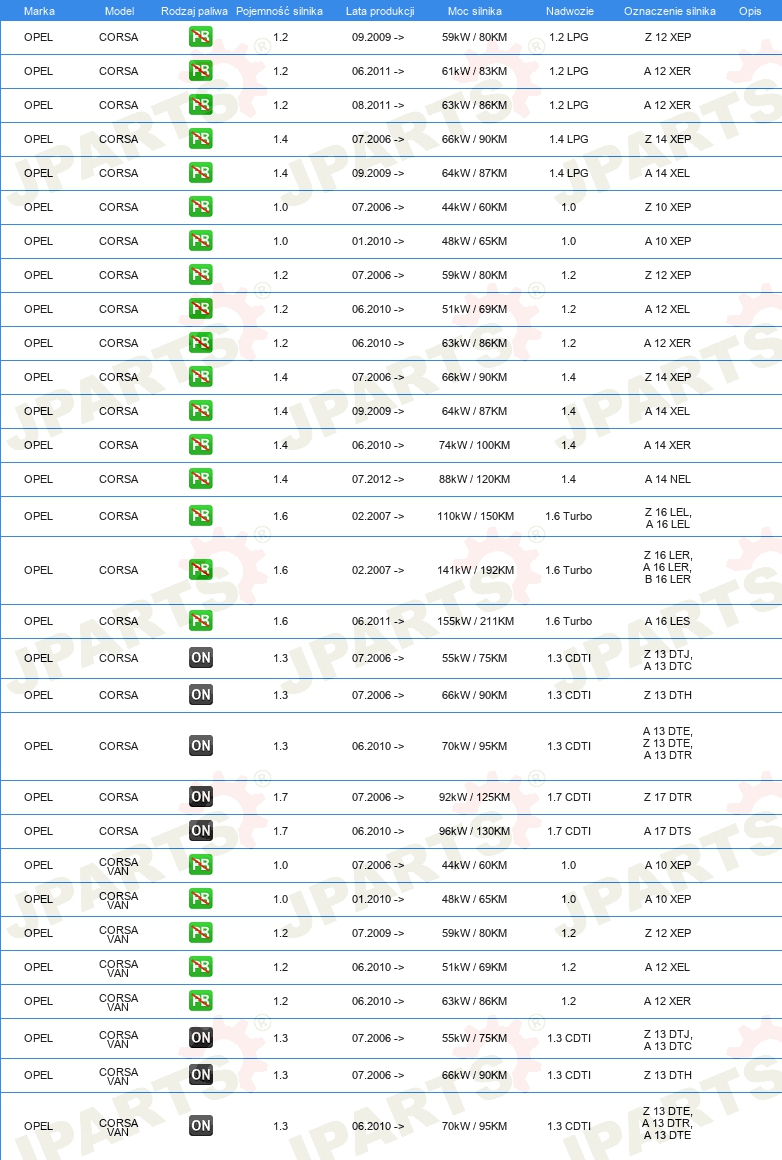Click the 88kW / 120KM power cell
The image size is (782, 1160).
474,479
